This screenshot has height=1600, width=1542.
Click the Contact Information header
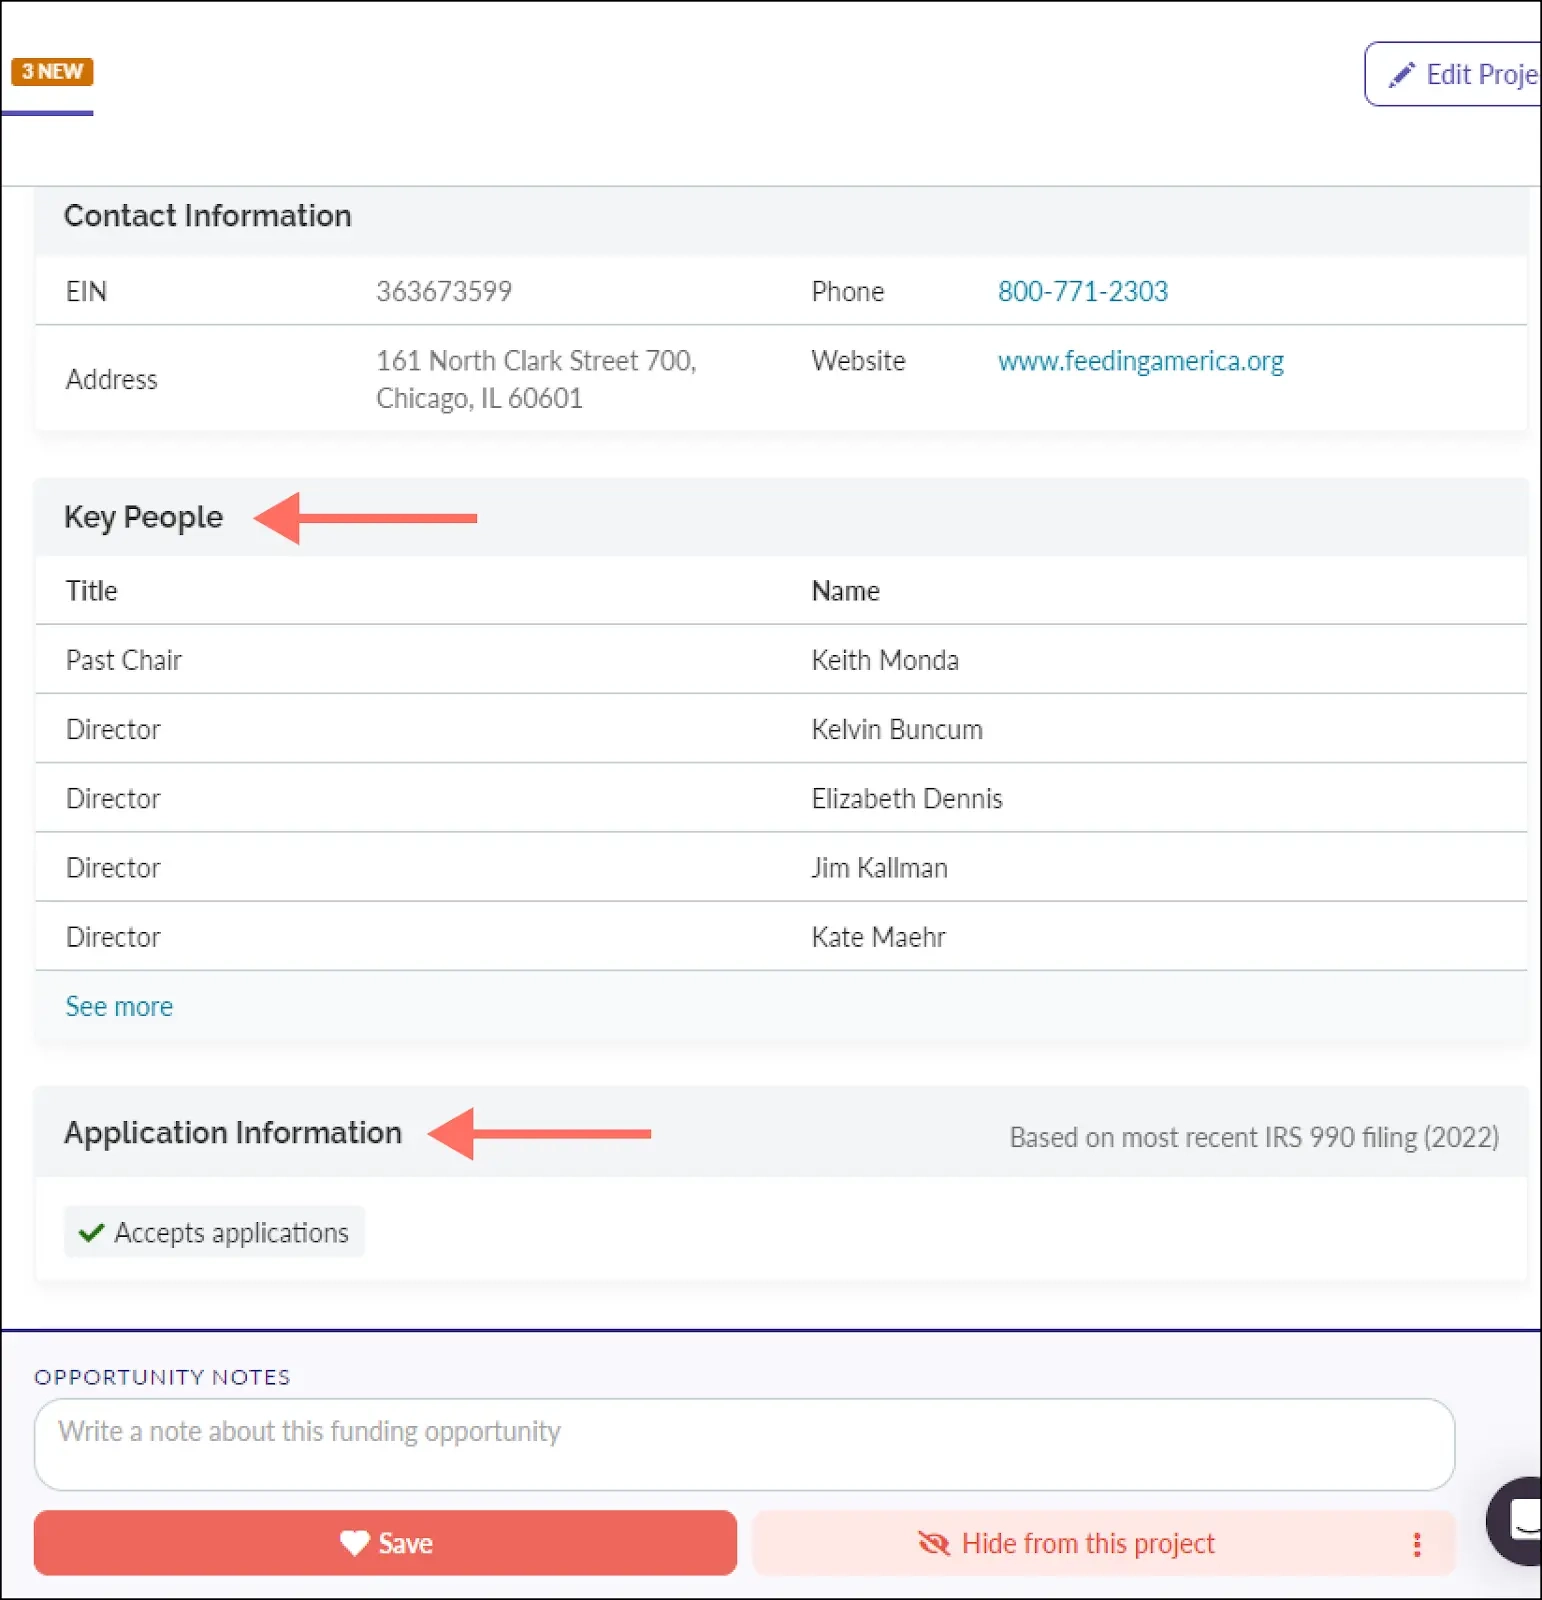point(207,215)
